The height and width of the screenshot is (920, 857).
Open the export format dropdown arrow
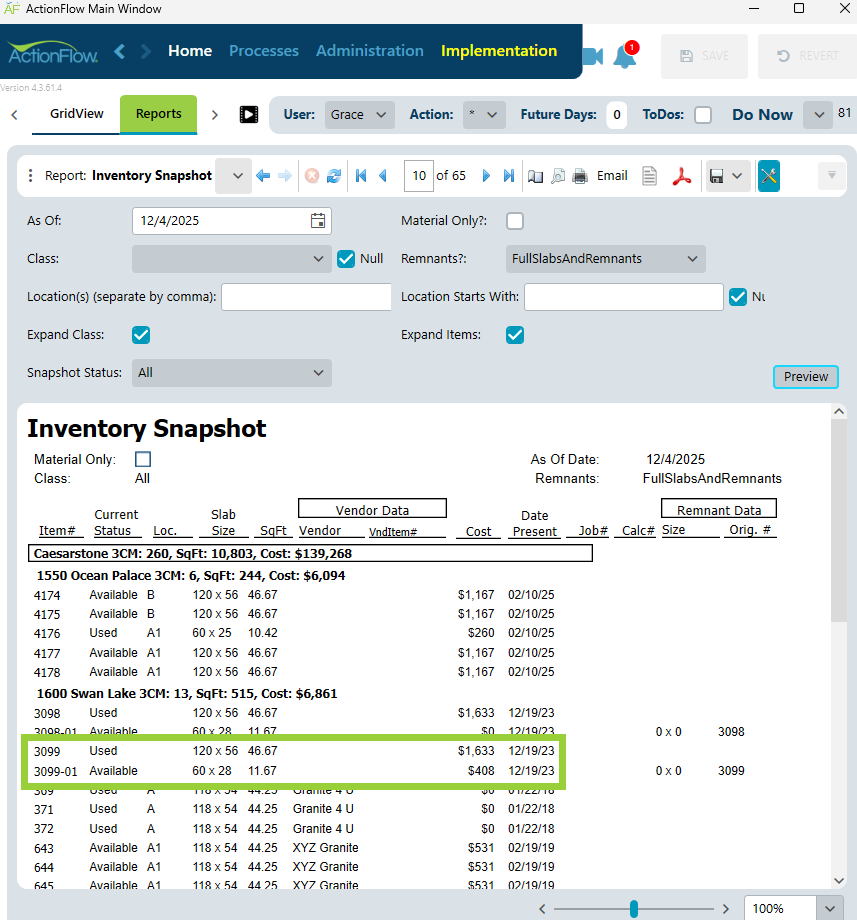[737, 176]
